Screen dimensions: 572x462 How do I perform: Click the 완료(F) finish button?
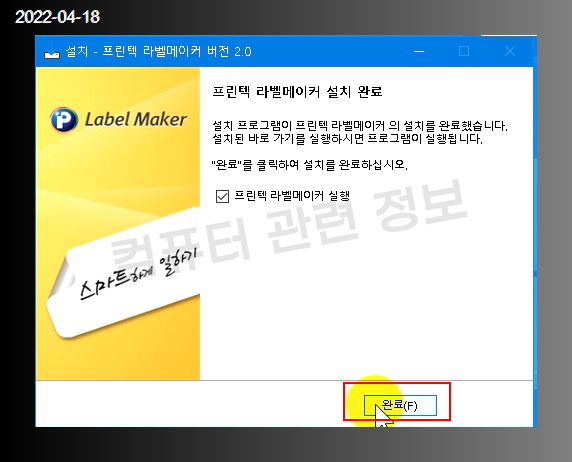pyautogui.click(x=400, y=405)
